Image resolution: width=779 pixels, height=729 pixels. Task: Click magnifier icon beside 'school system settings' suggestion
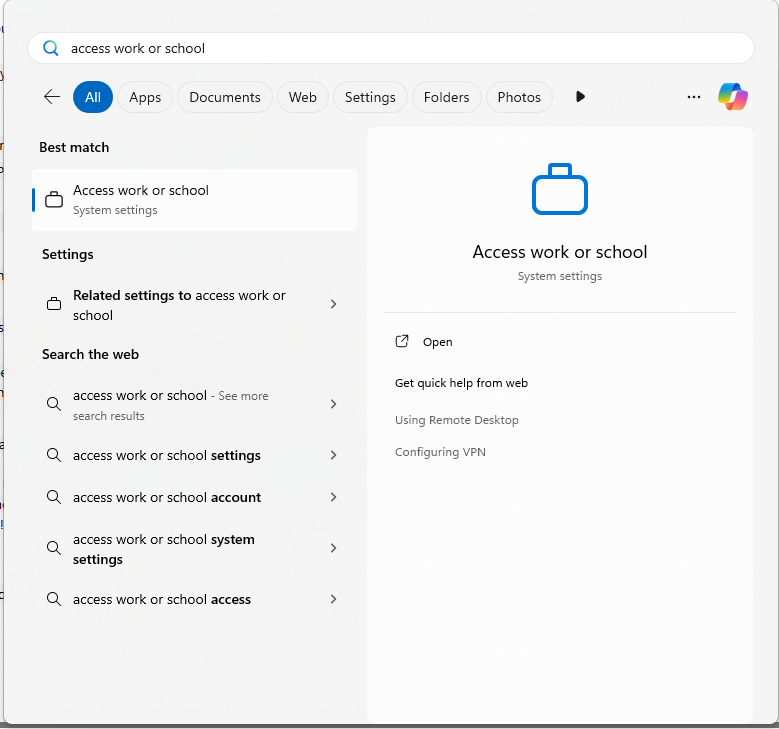coord(54,548)
